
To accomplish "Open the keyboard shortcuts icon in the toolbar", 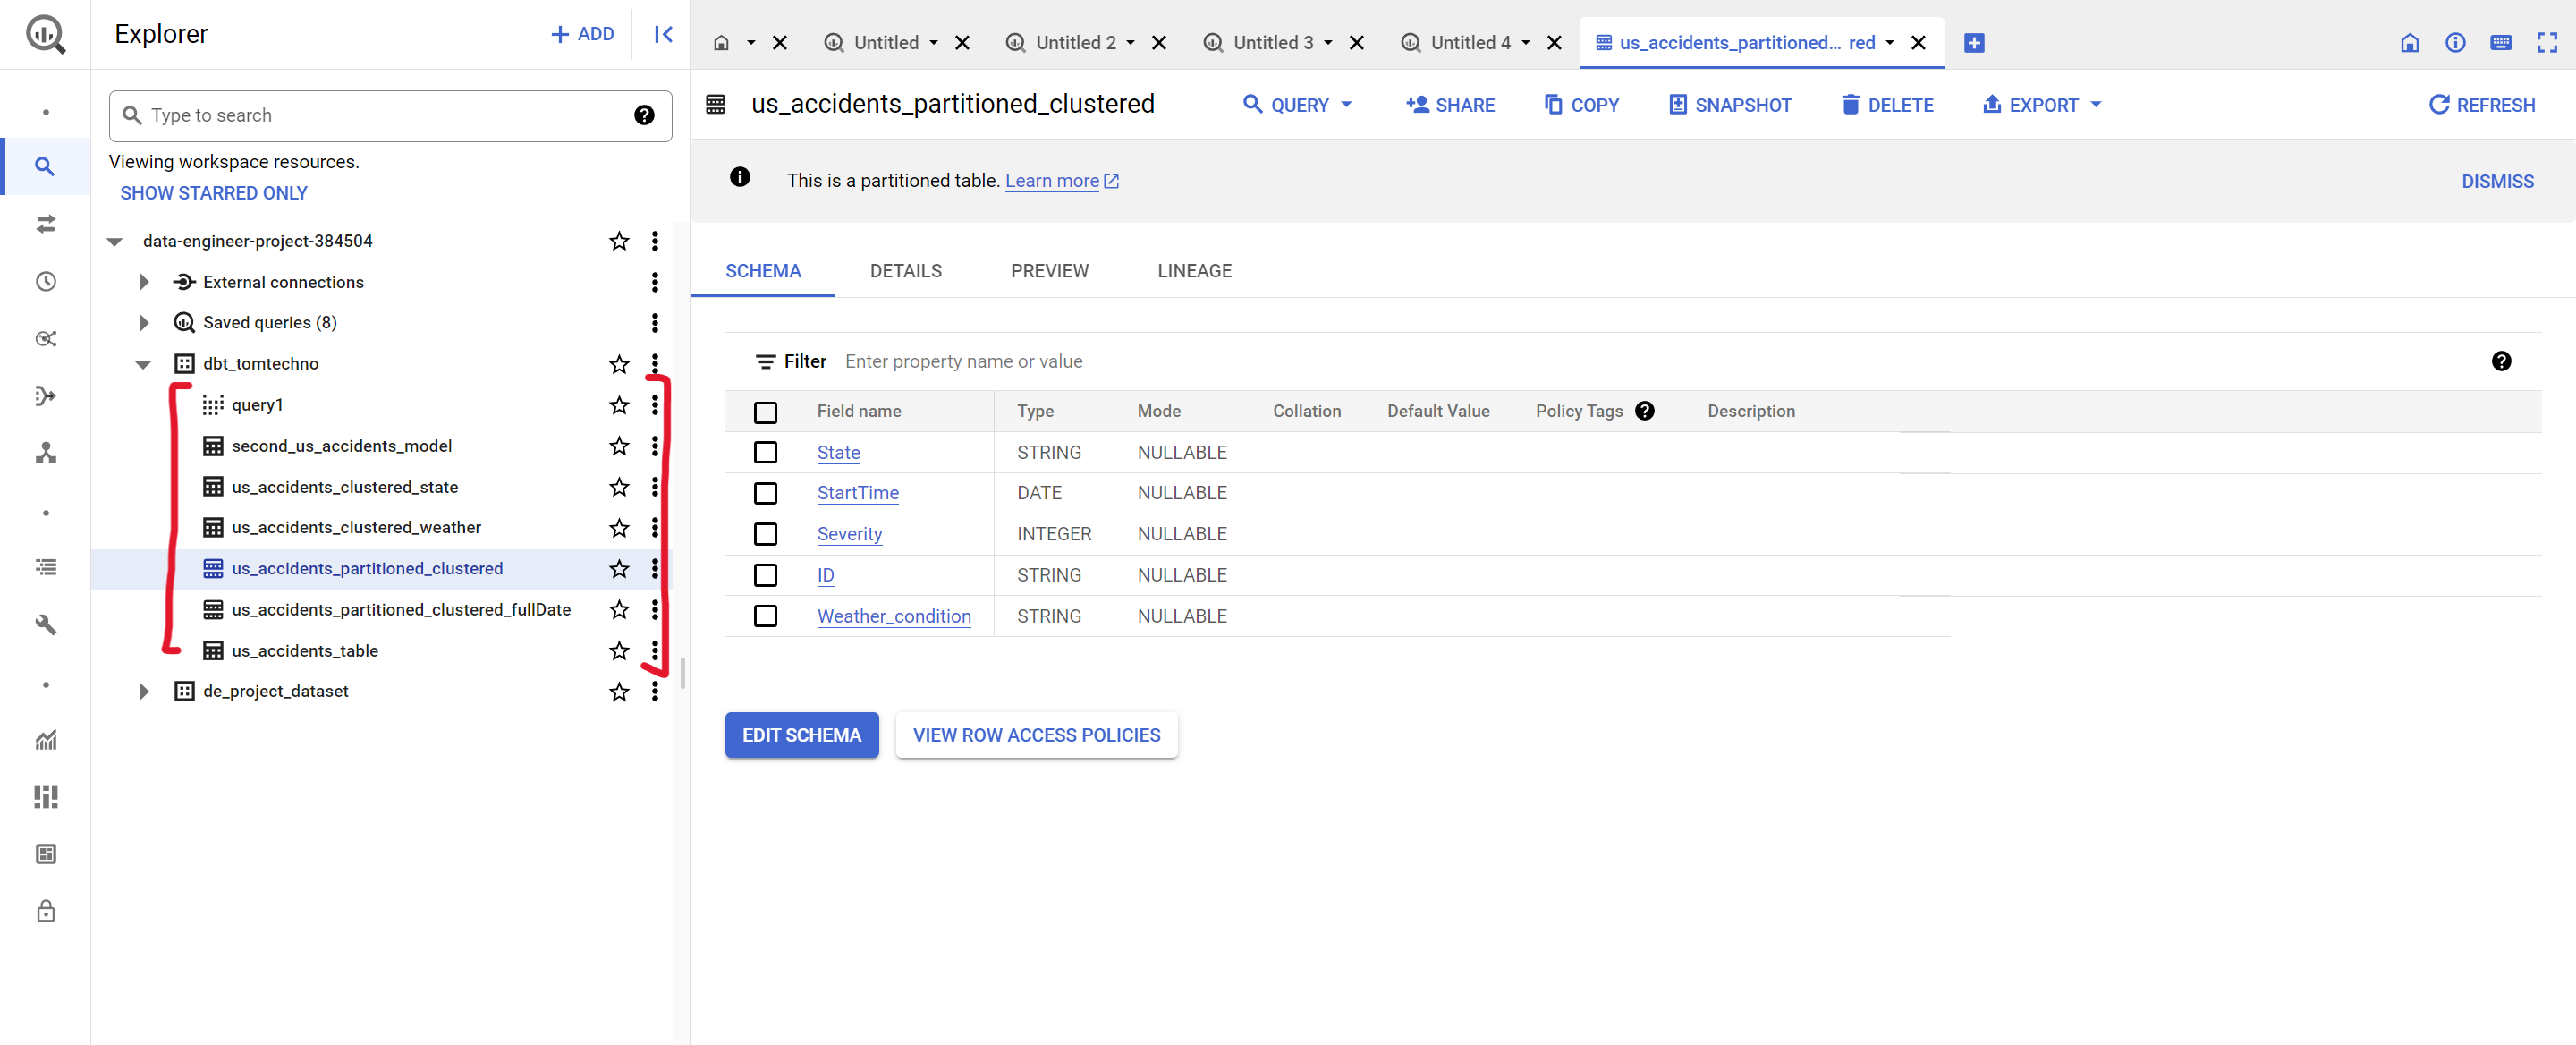I will point(2501,42).
